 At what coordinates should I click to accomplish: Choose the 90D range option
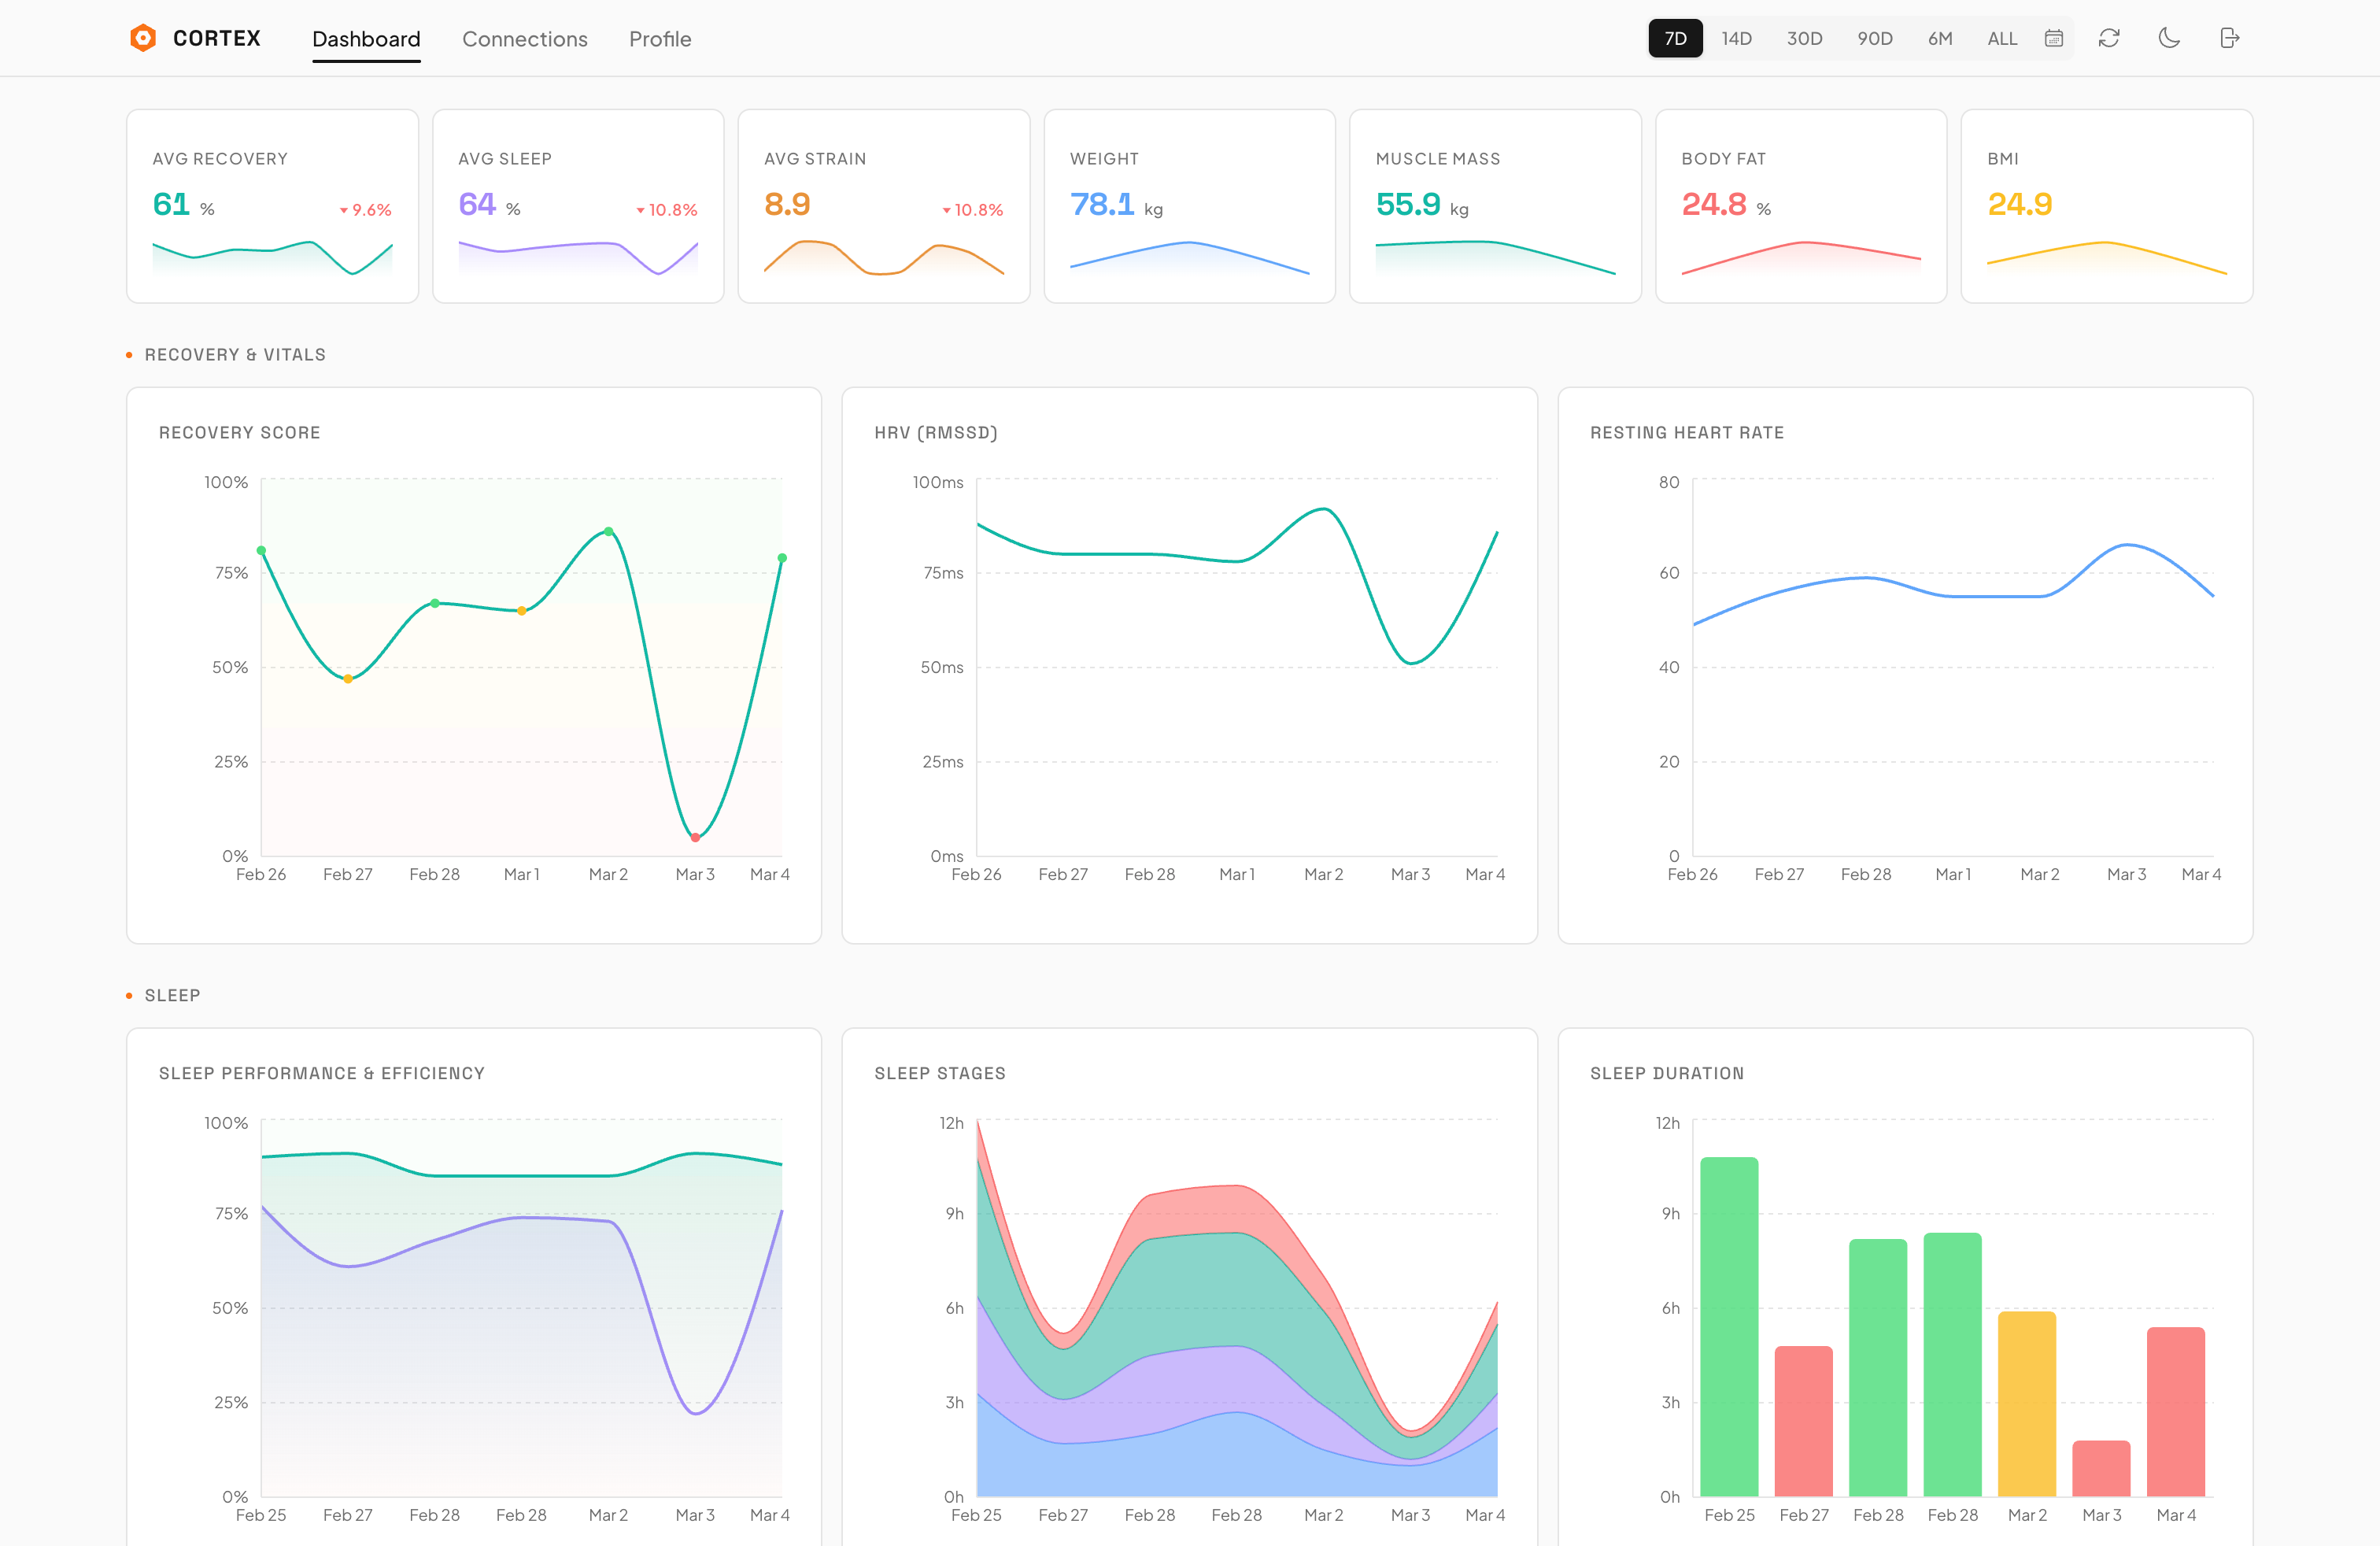[1874, 38]
